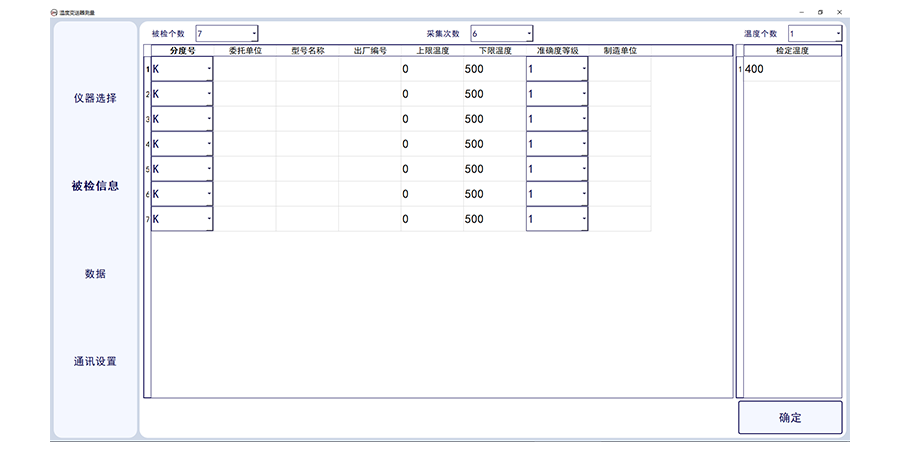
Task: Click row 1 制造单位 cell
Action: point(620,69)
